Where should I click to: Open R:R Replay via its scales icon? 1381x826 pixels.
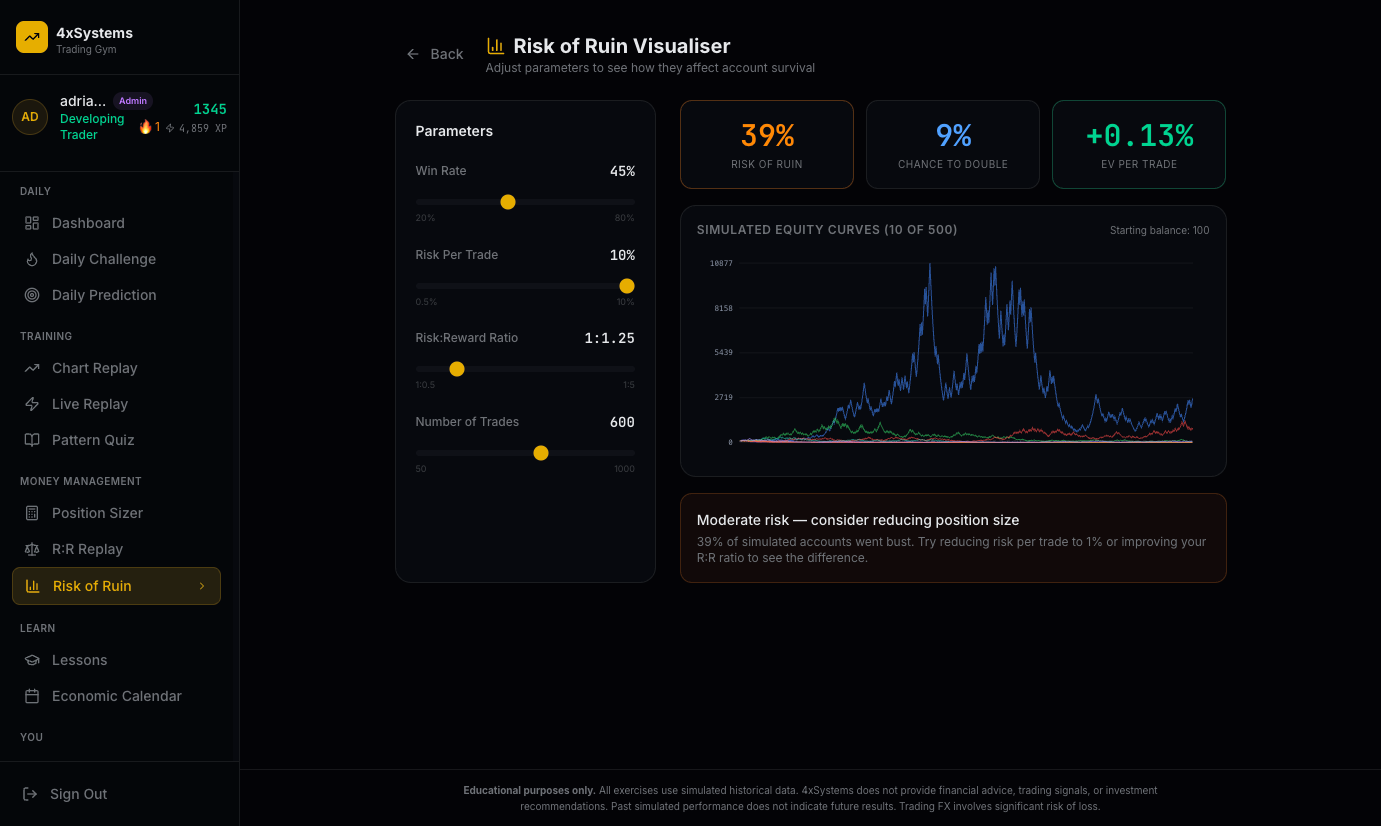32,549
